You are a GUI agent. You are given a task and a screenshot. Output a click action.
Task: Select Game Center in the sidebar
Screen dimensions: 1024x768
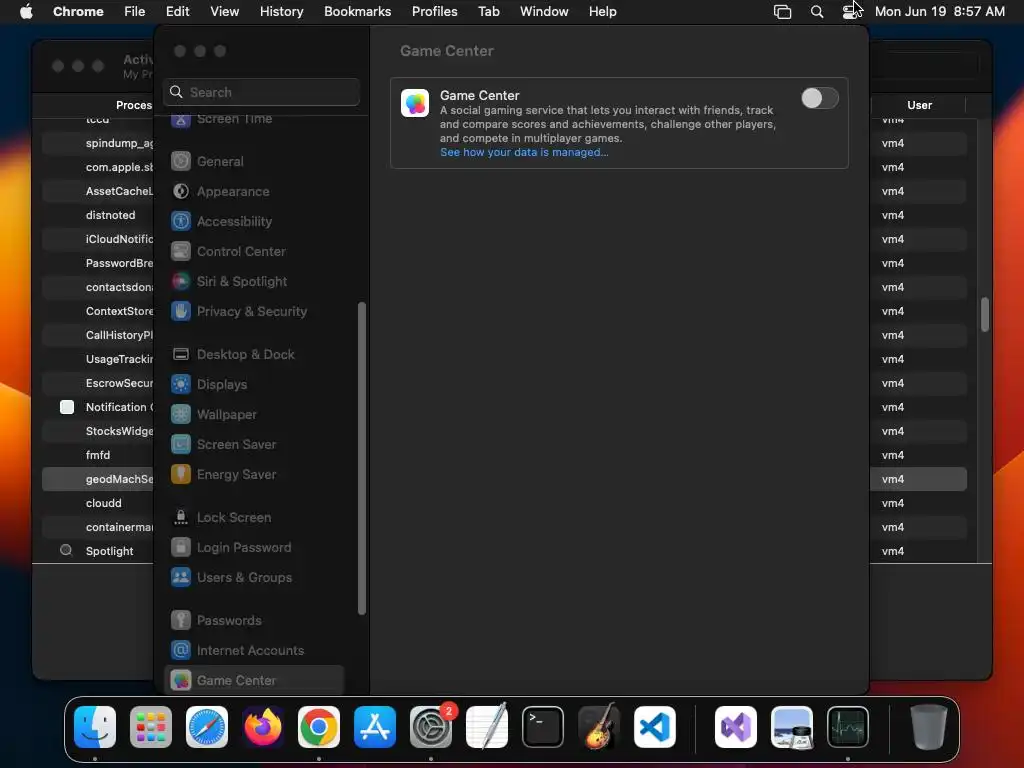click(x=255, y=680)
